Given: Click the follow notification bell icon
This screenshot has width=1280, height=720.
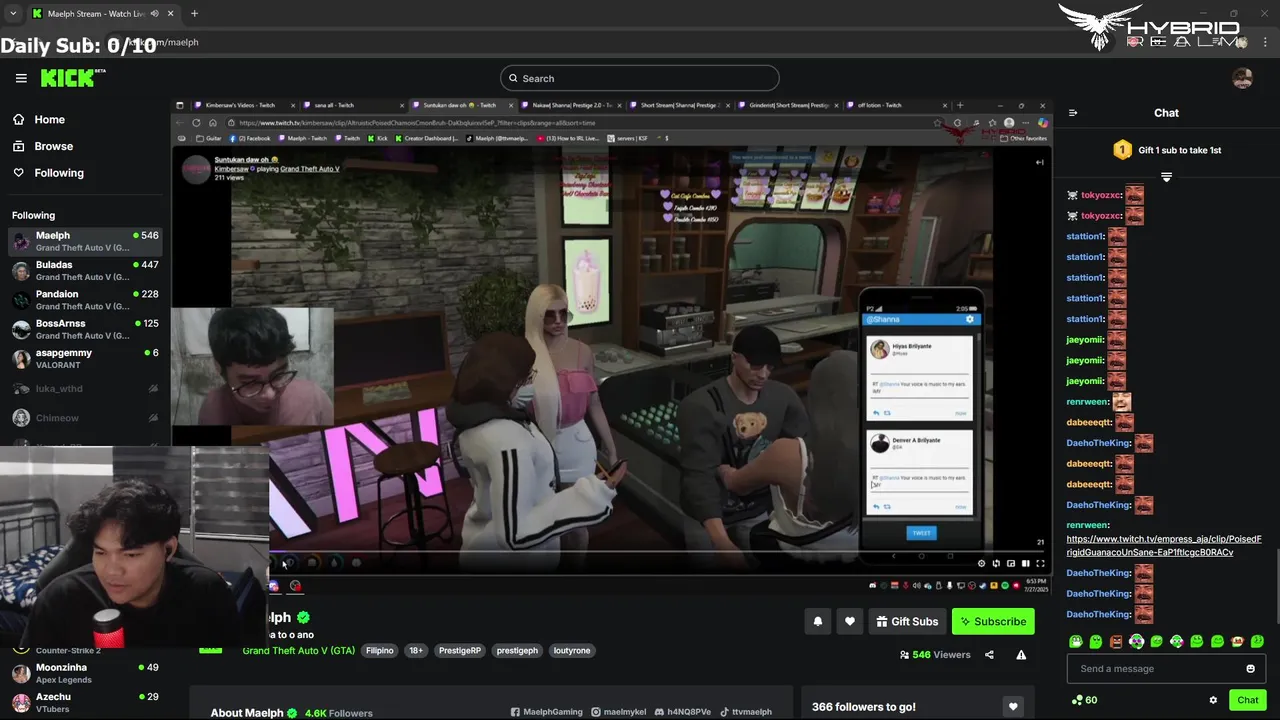Looking at the screenshot, I should pyautogui.click(x=817, y=621).
